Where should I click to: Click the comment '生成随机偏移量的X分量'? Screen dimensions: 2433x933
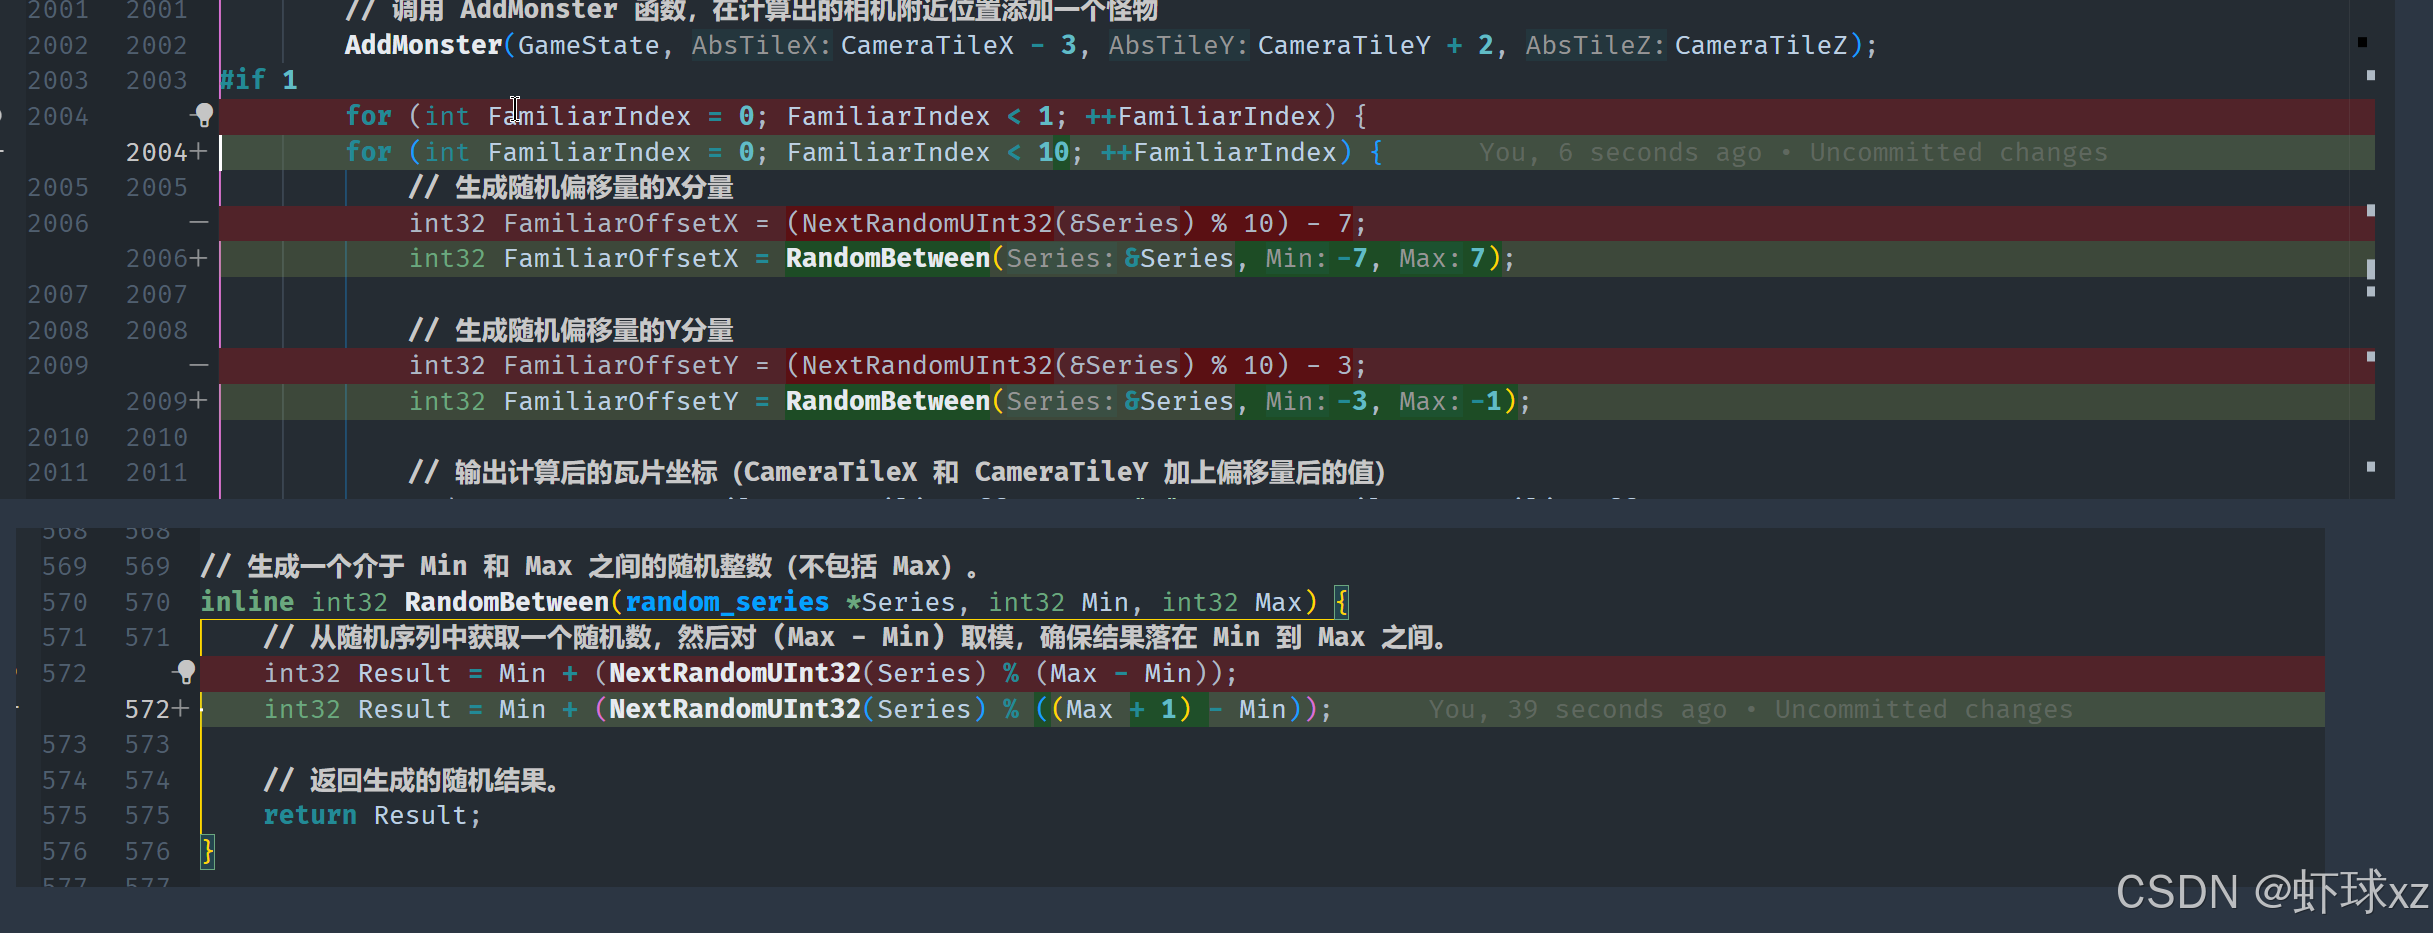pyautogui.click(x=594, y=187)
